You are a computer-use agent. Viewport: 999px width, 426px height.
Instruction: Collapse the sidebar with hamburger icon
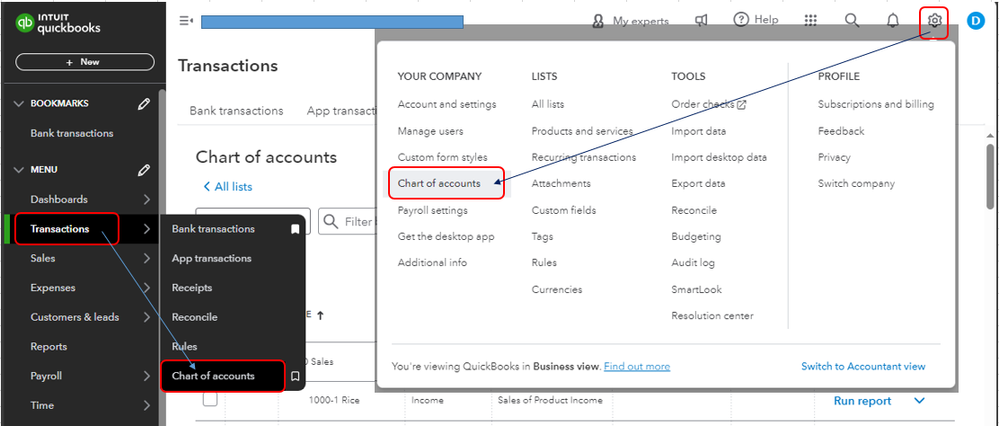[186, 21]
